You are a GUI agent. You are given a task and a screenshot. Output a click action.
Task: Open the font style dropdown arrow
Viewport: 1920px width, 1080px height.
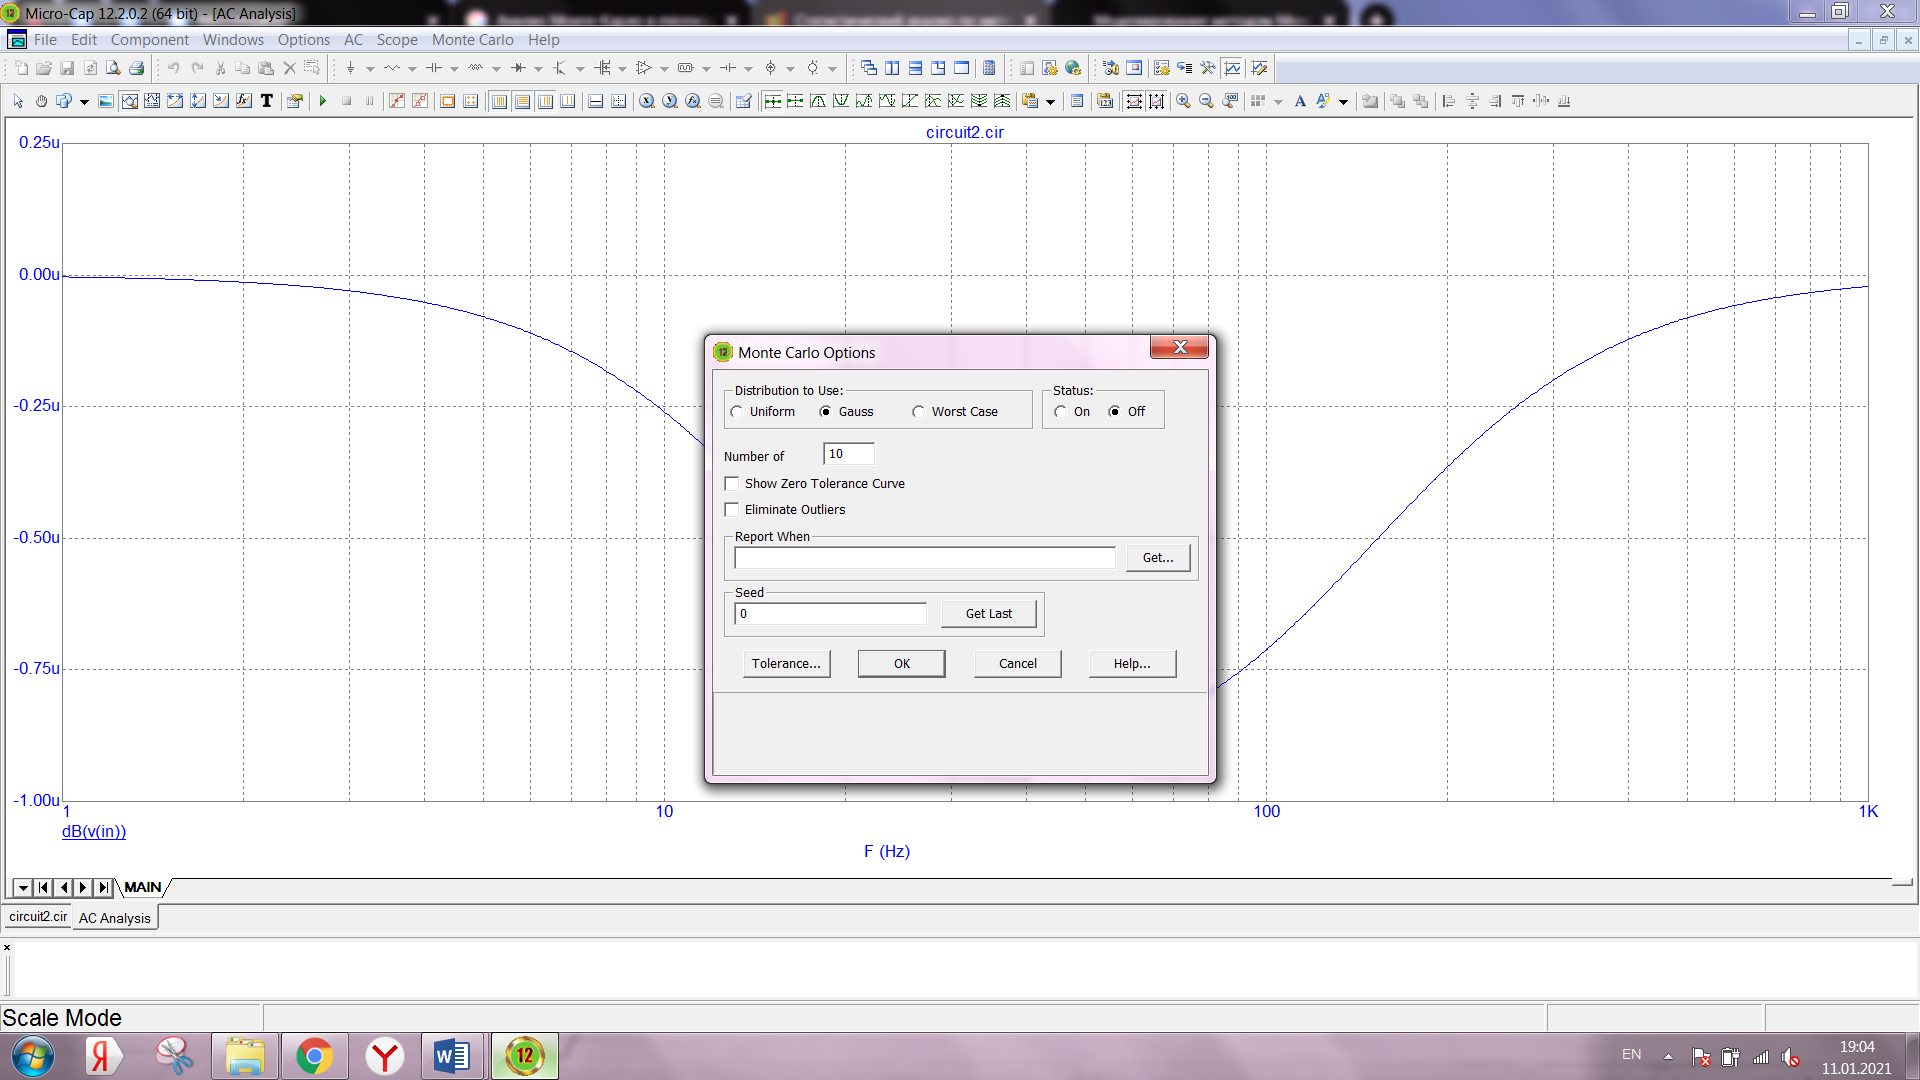point(1343,102)
